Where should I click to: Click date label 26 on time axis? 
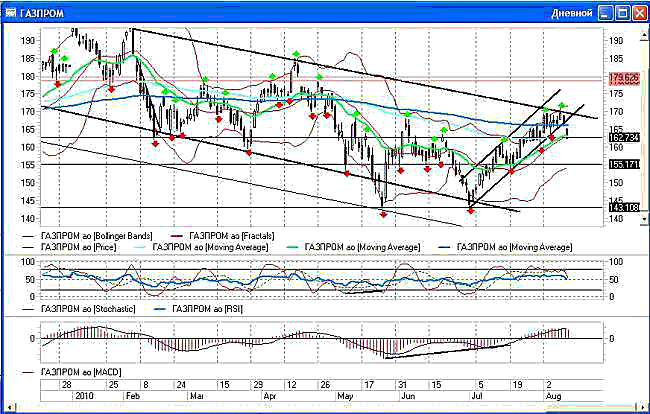[x=325, y=385]
